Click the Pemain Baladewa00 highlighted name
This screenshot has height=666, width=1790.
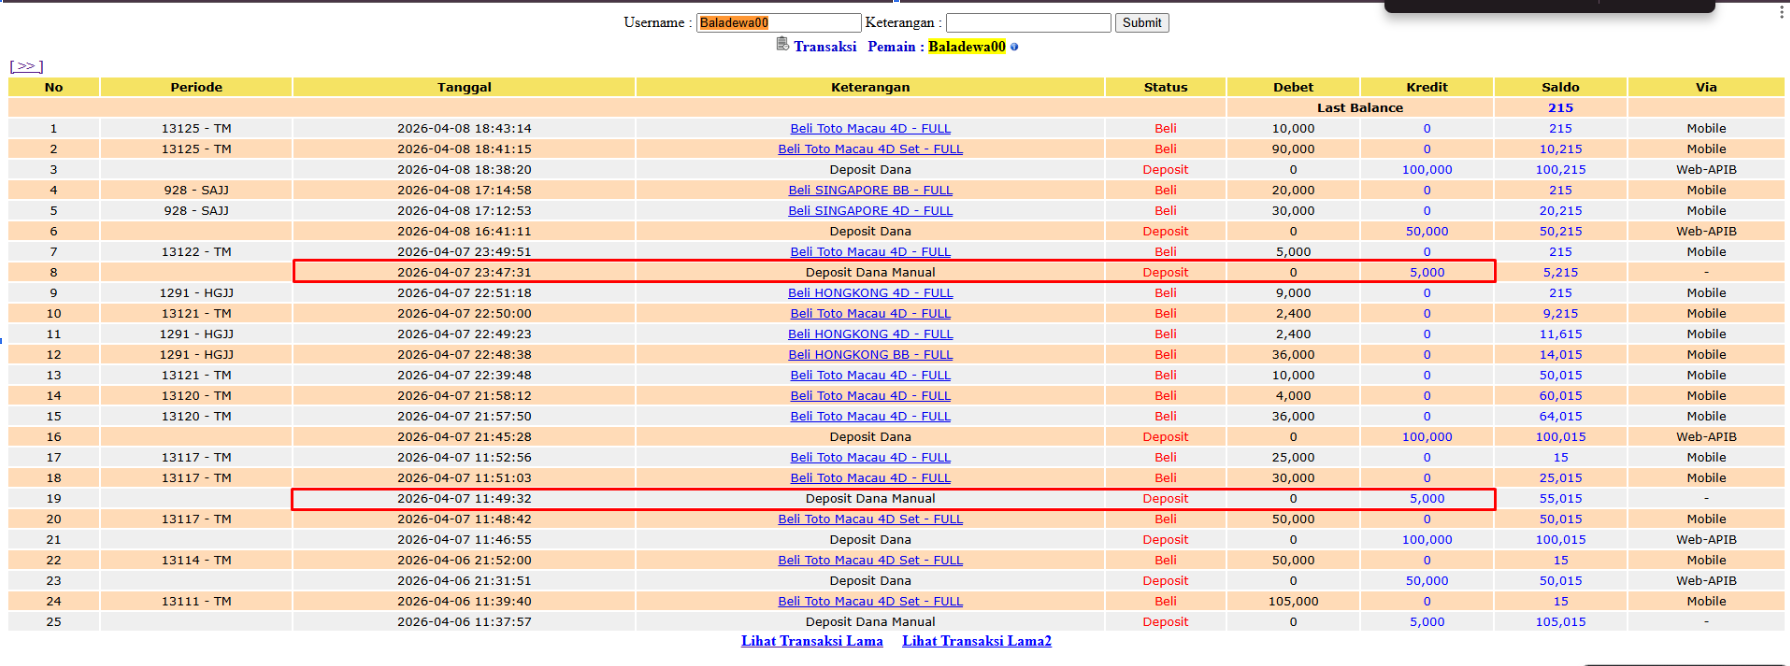966,47
